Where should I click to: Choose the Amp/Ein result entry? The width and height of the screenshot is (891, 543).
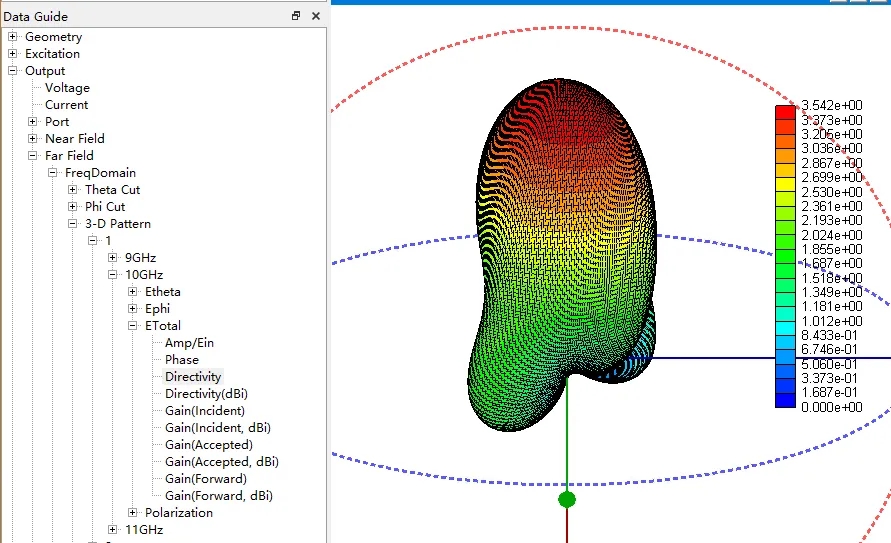tap(189, 342)
